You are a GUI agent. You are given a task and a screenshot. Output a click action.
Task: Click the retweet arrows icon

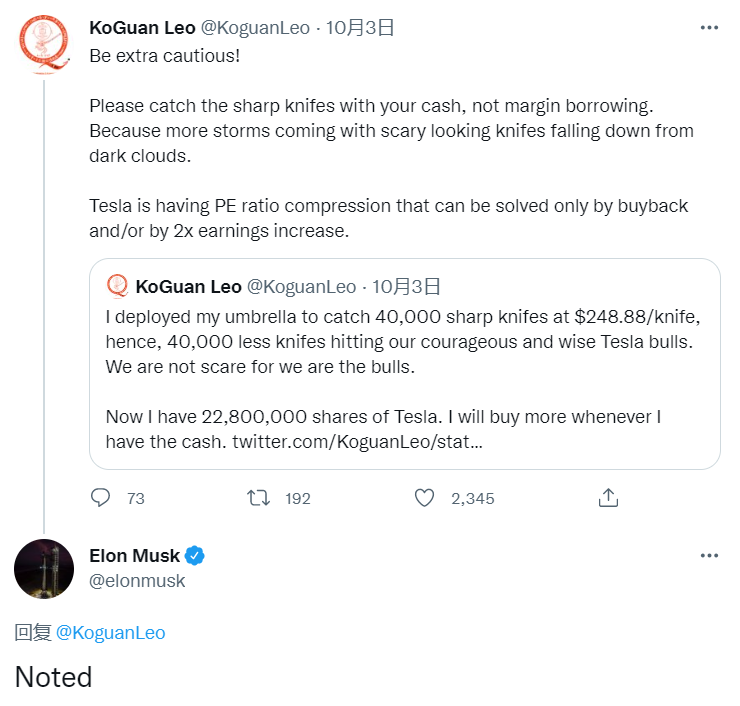[259, 497]
